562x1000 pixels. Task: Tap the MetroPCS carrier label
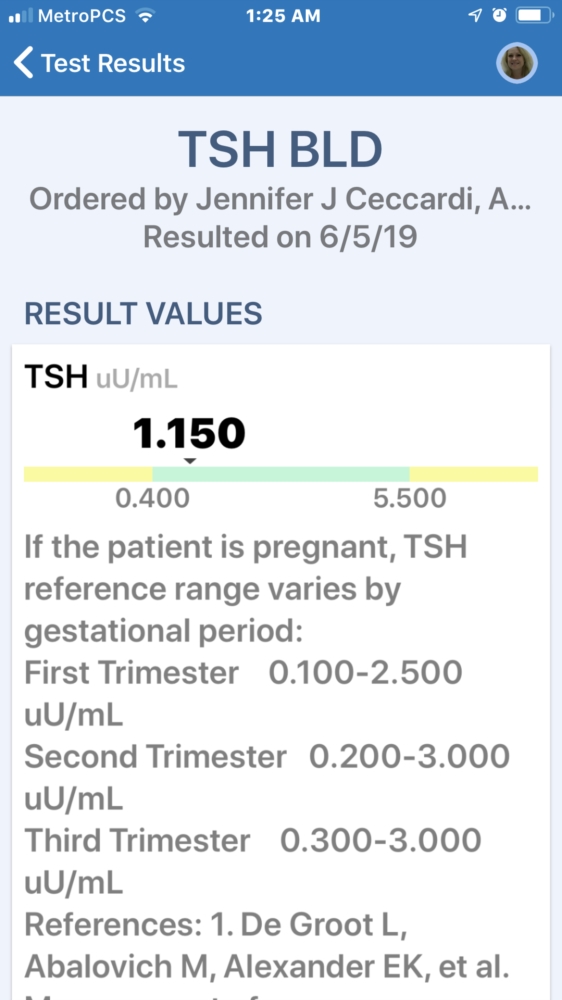[x=82, y=16]
